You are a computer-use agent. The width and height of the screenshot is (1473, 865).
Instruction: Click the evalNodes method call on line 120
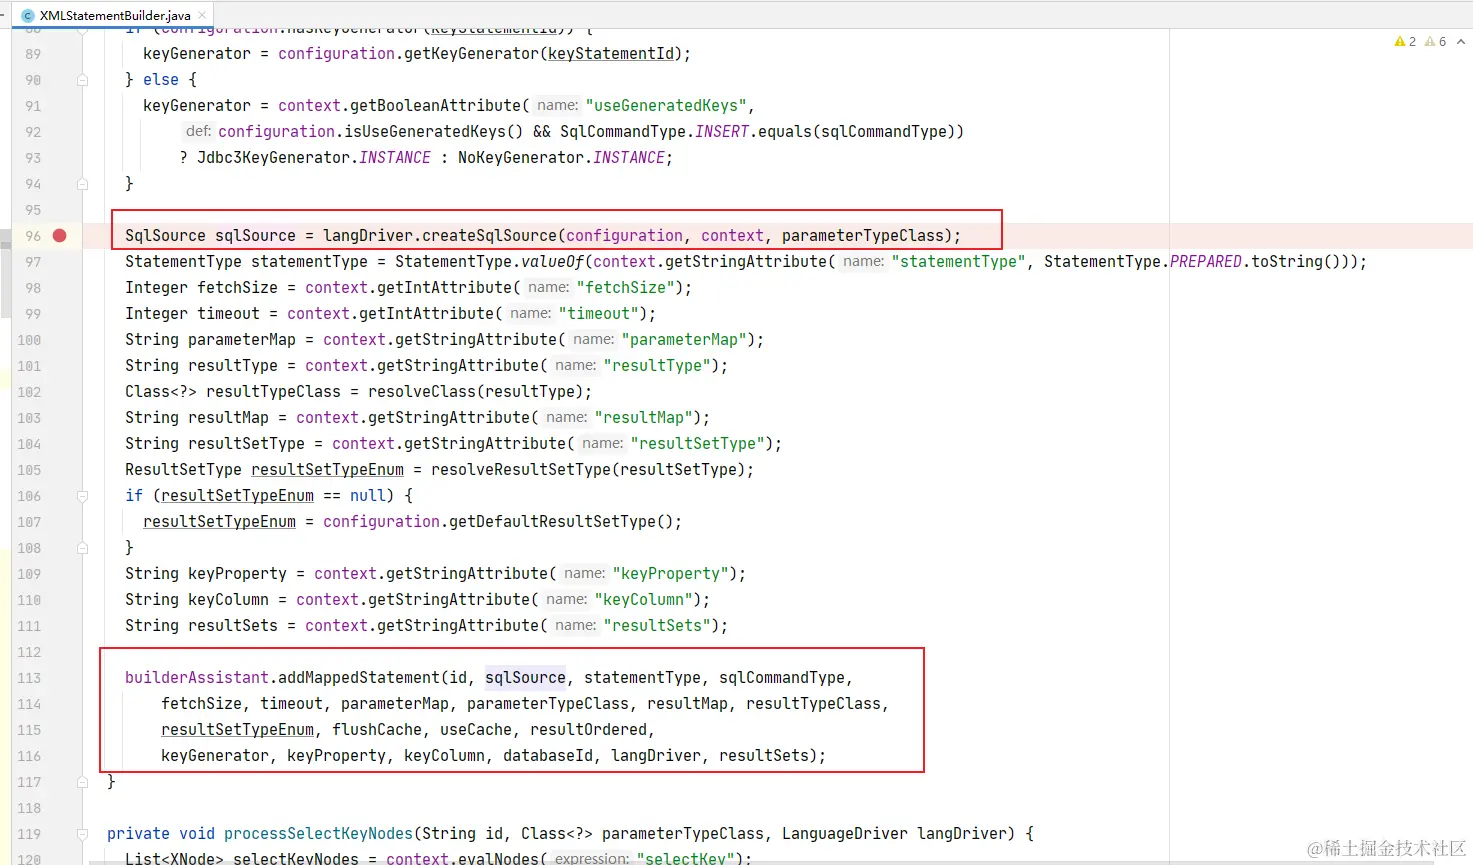[499, 859]
